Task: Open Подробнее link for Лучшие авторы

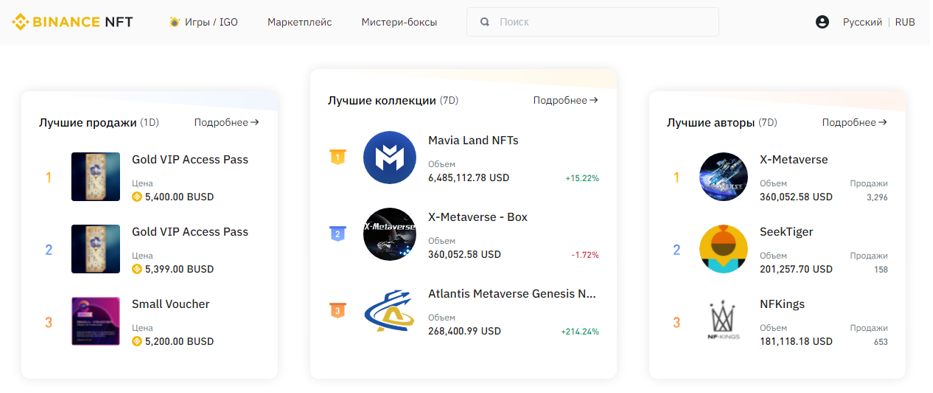Action: click(854, 122)
